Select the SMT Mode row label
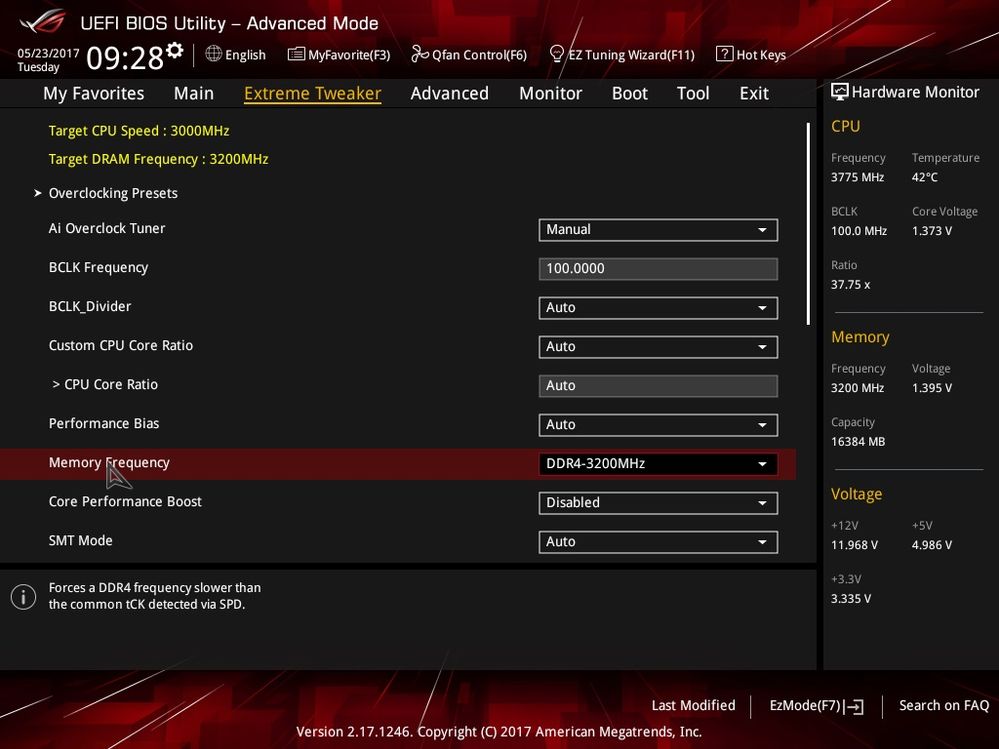Image resolution: width=999 pixels, height=749 pixels. point(80,541)
